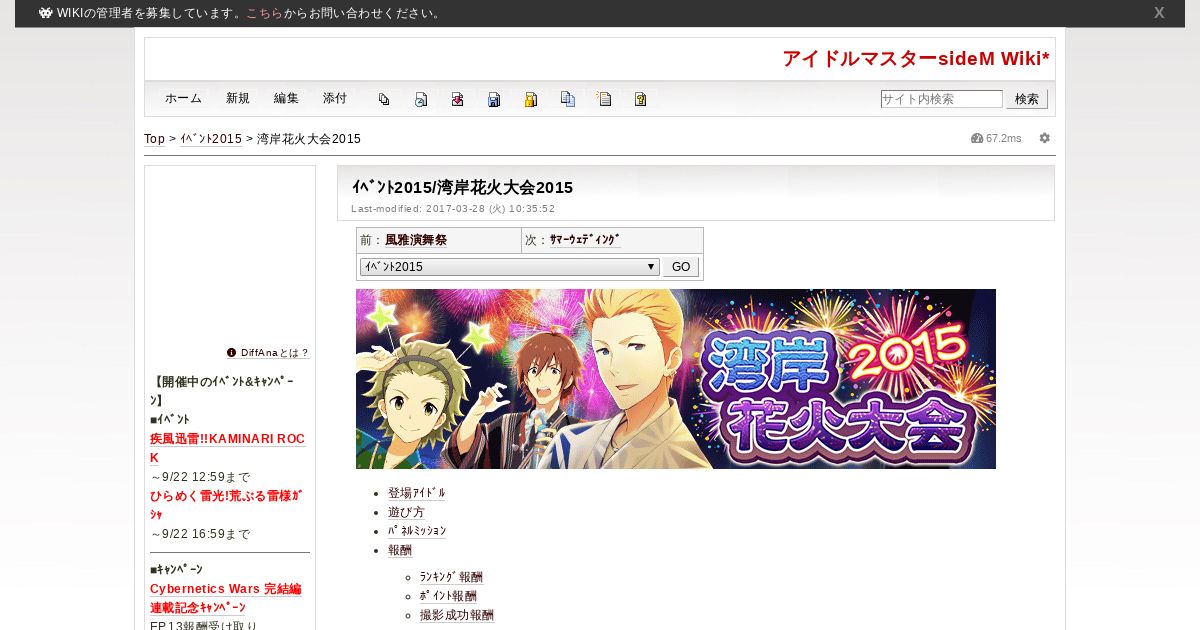Screen dimensions: 1200x630
Task: Click the Last-modified 2017-03-28 timestamp text
Action: click(x=453, y=209)
